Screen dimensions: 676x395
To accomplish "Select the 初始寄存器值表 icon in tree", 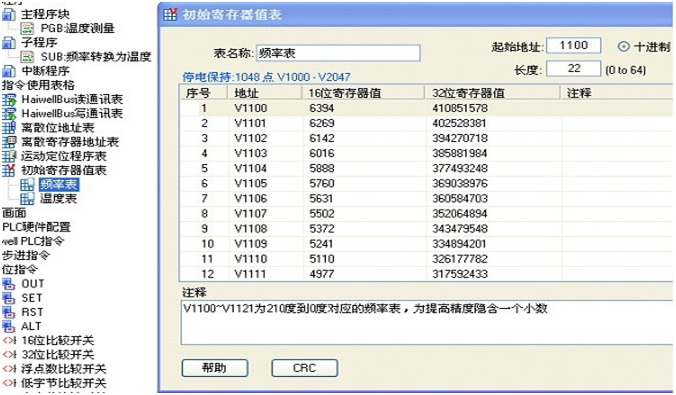I will [9, 170].
